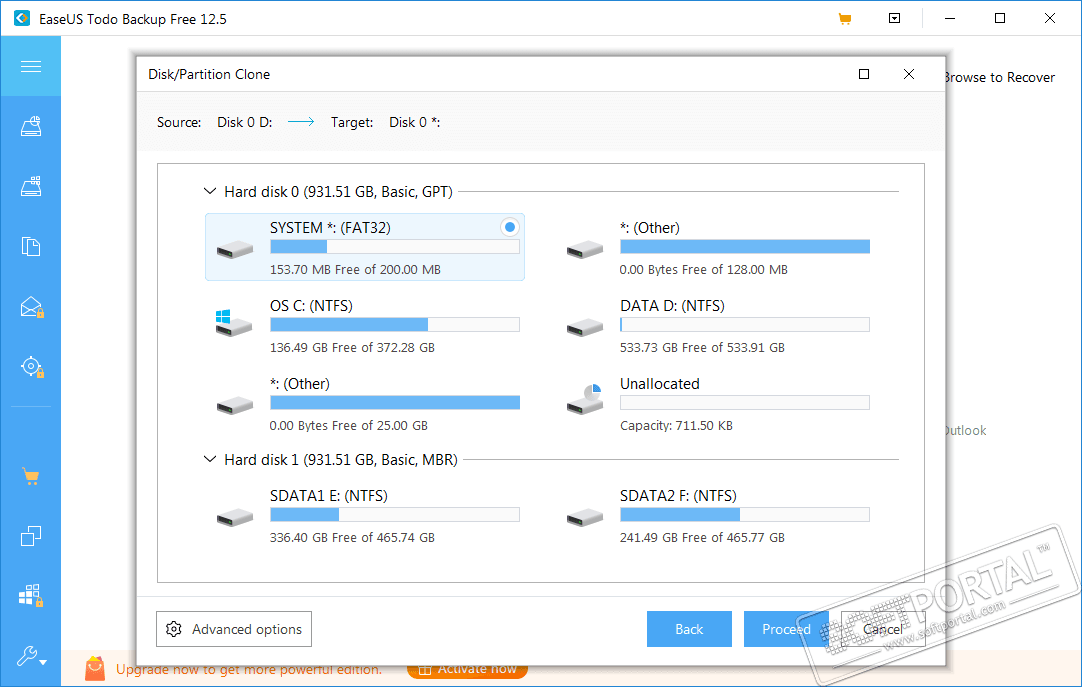Click the upgrade now promotional text
Viewport: 1082px width, 687px height.
point(248,669)
